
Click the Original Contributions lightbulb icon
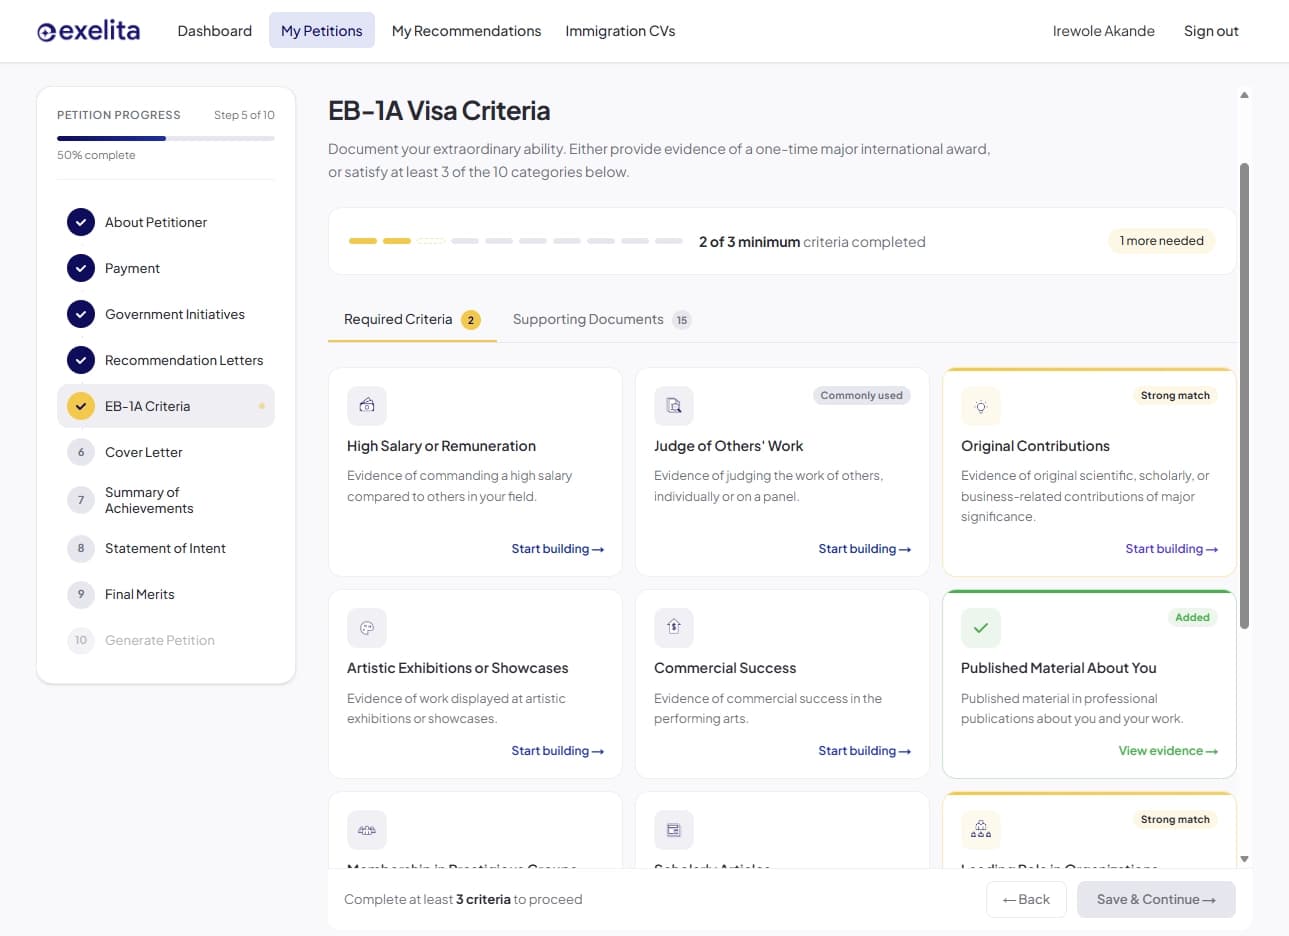point(980,405)
